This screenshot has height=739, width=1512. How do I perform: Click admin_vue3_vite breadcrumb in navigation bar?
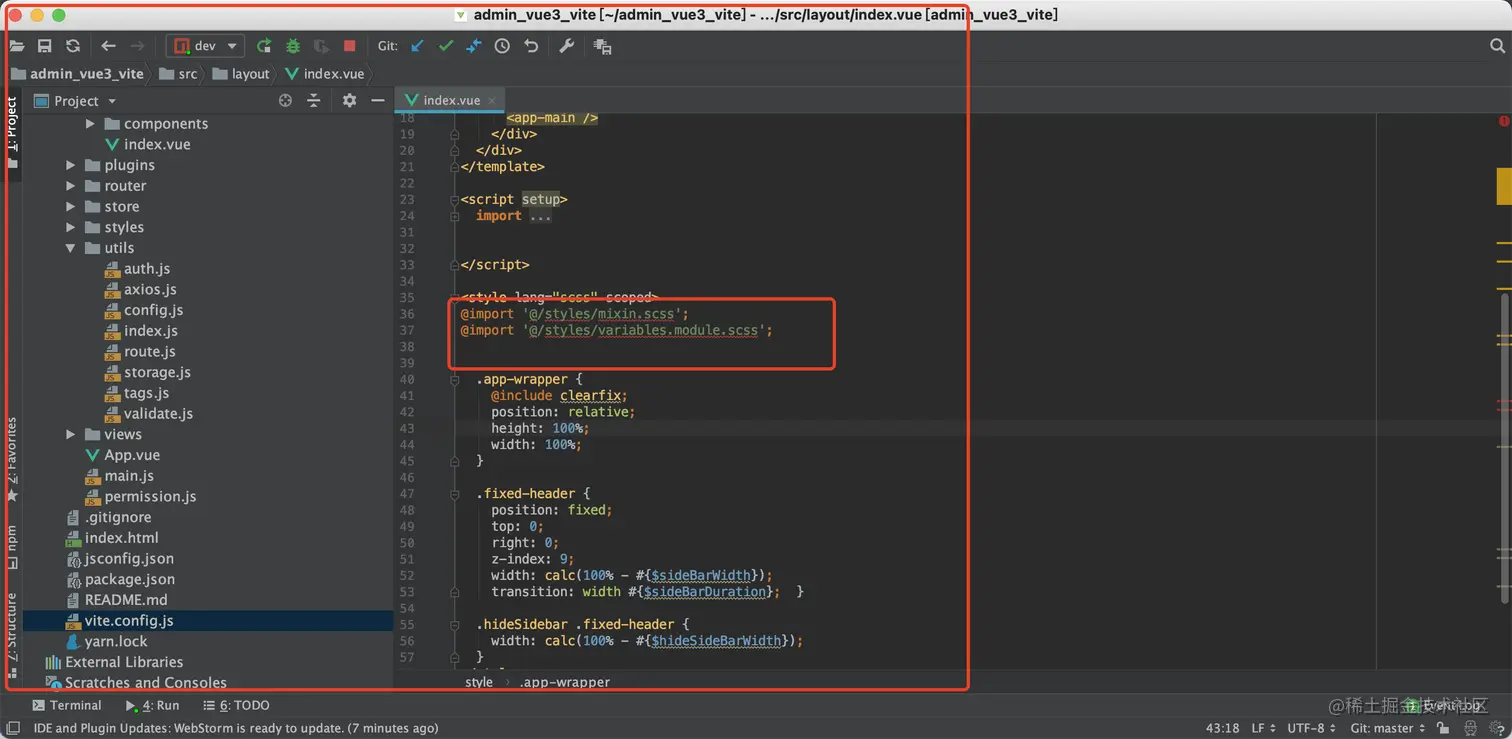point(77,74)
